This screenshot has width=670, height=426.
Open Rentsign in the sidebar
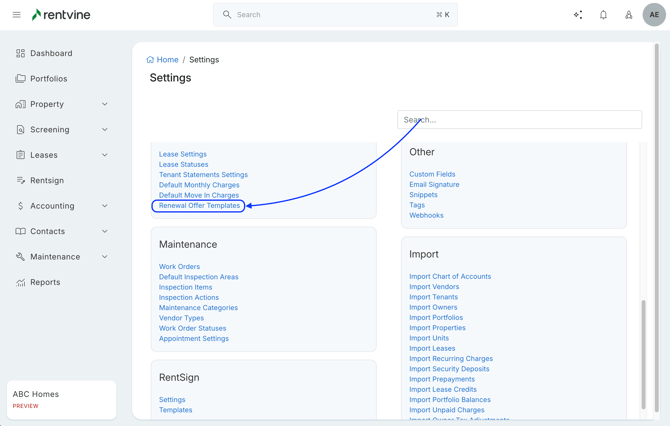(x=47, y=181)
